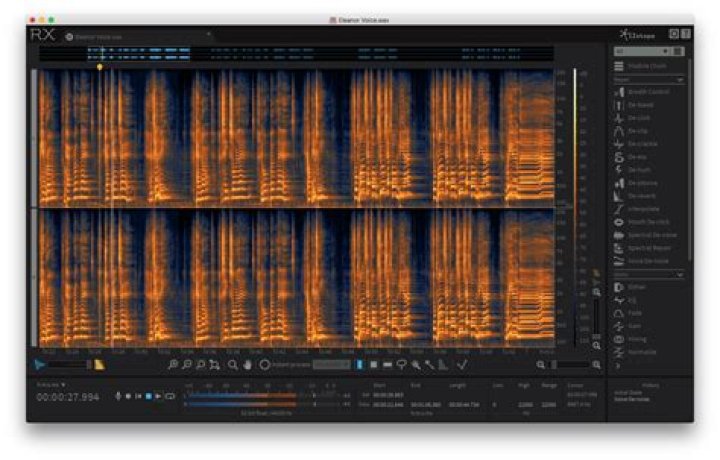Click the zoom-to-fit crop icon
The height and width of the screenshot is (460, 720).
click(x=214, y=365)
